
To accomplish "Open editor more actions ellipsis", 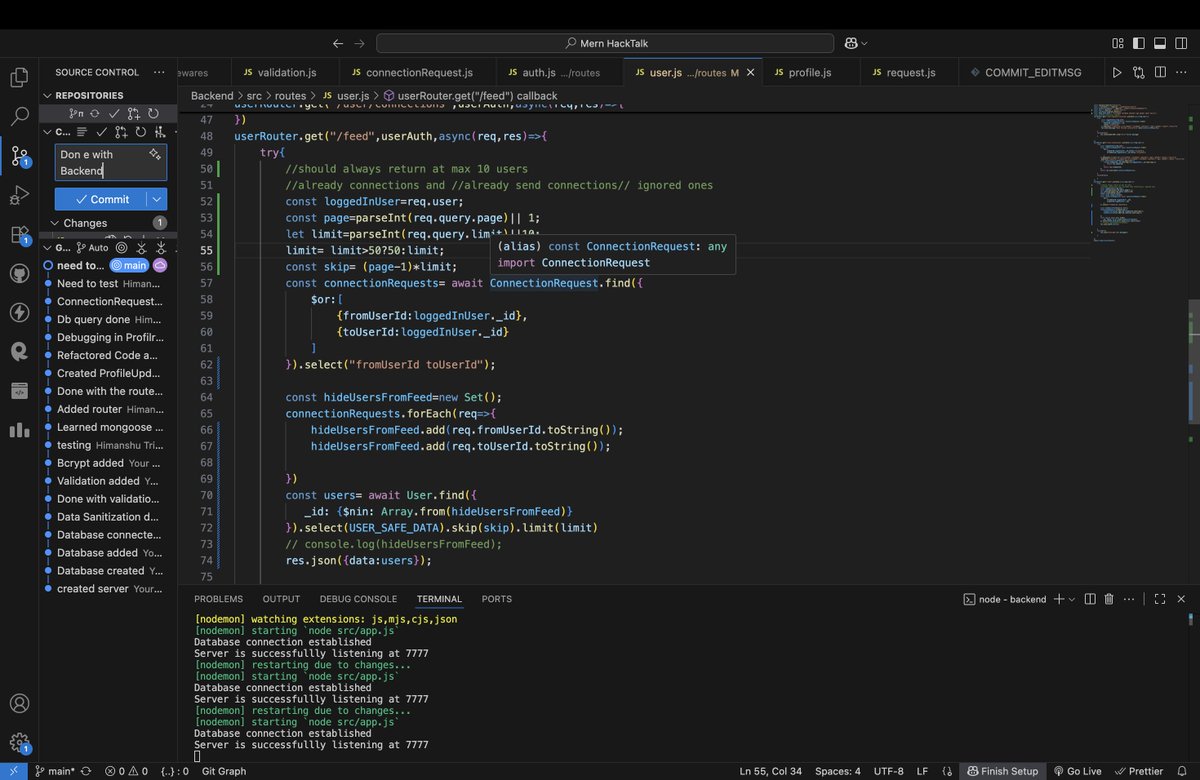I will coord(1181,73).
